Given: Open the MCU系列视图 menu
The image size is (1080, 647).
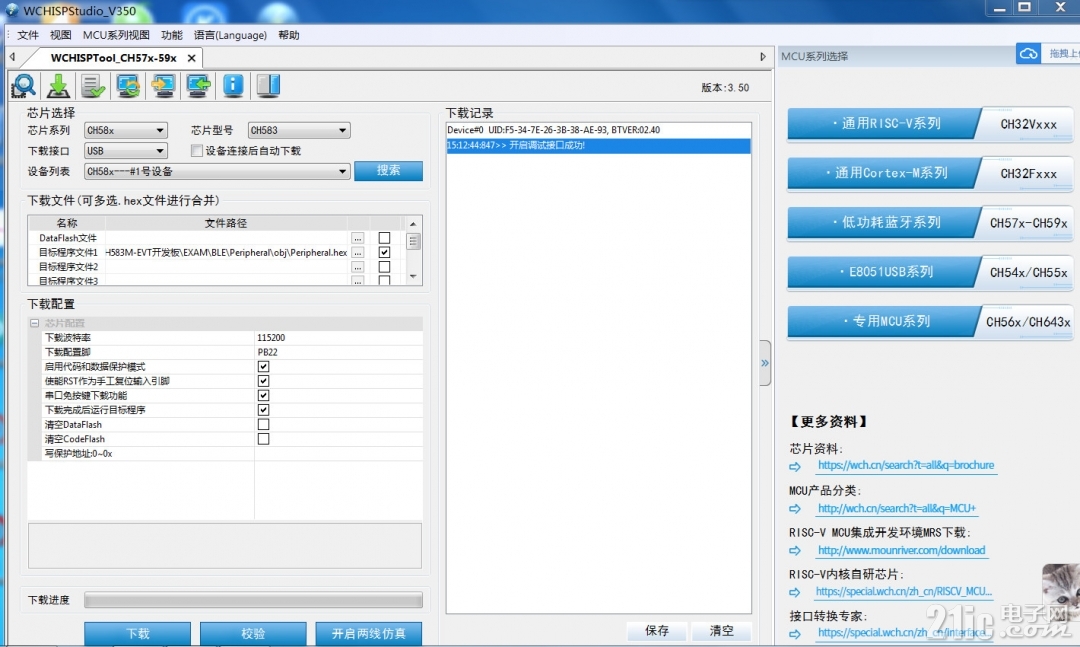Looking at the screenshot, I should point(116,35).
